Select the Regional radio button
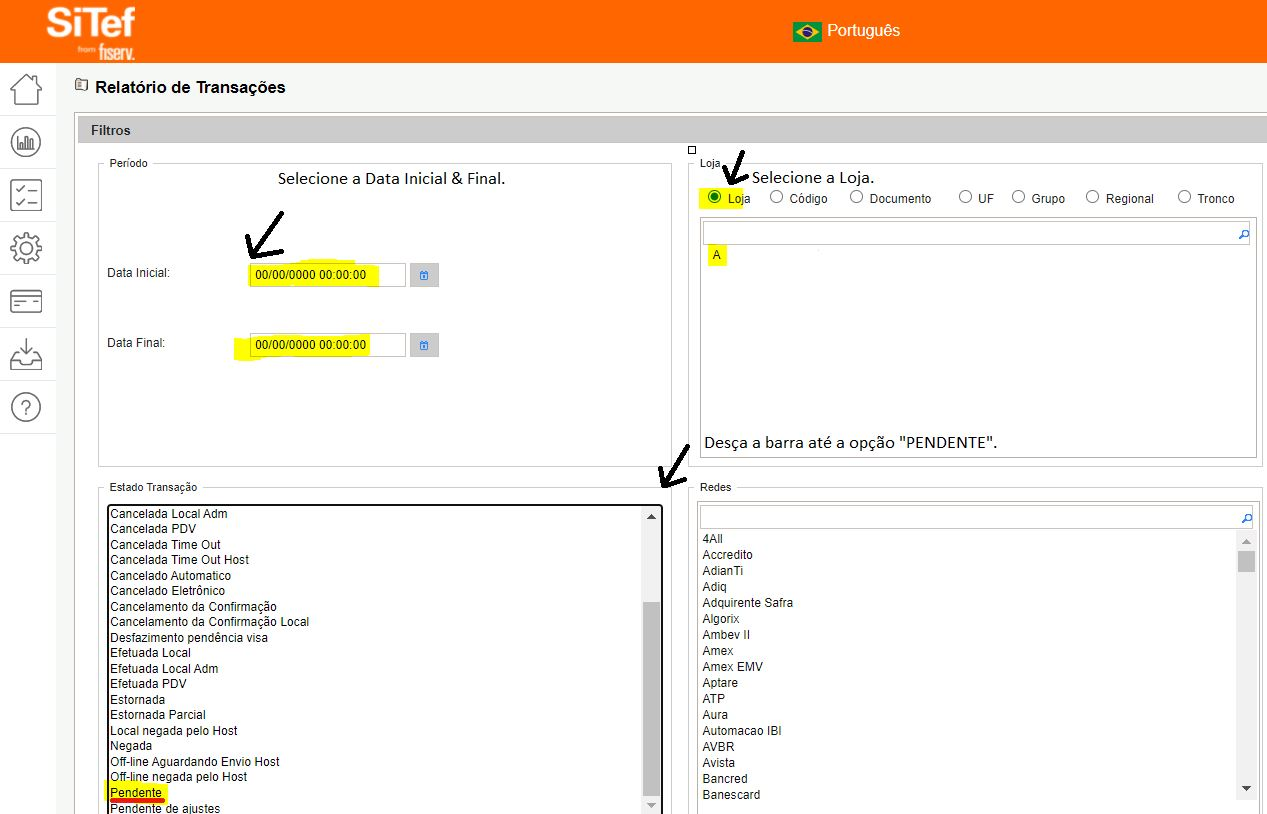 point(1093,197)
